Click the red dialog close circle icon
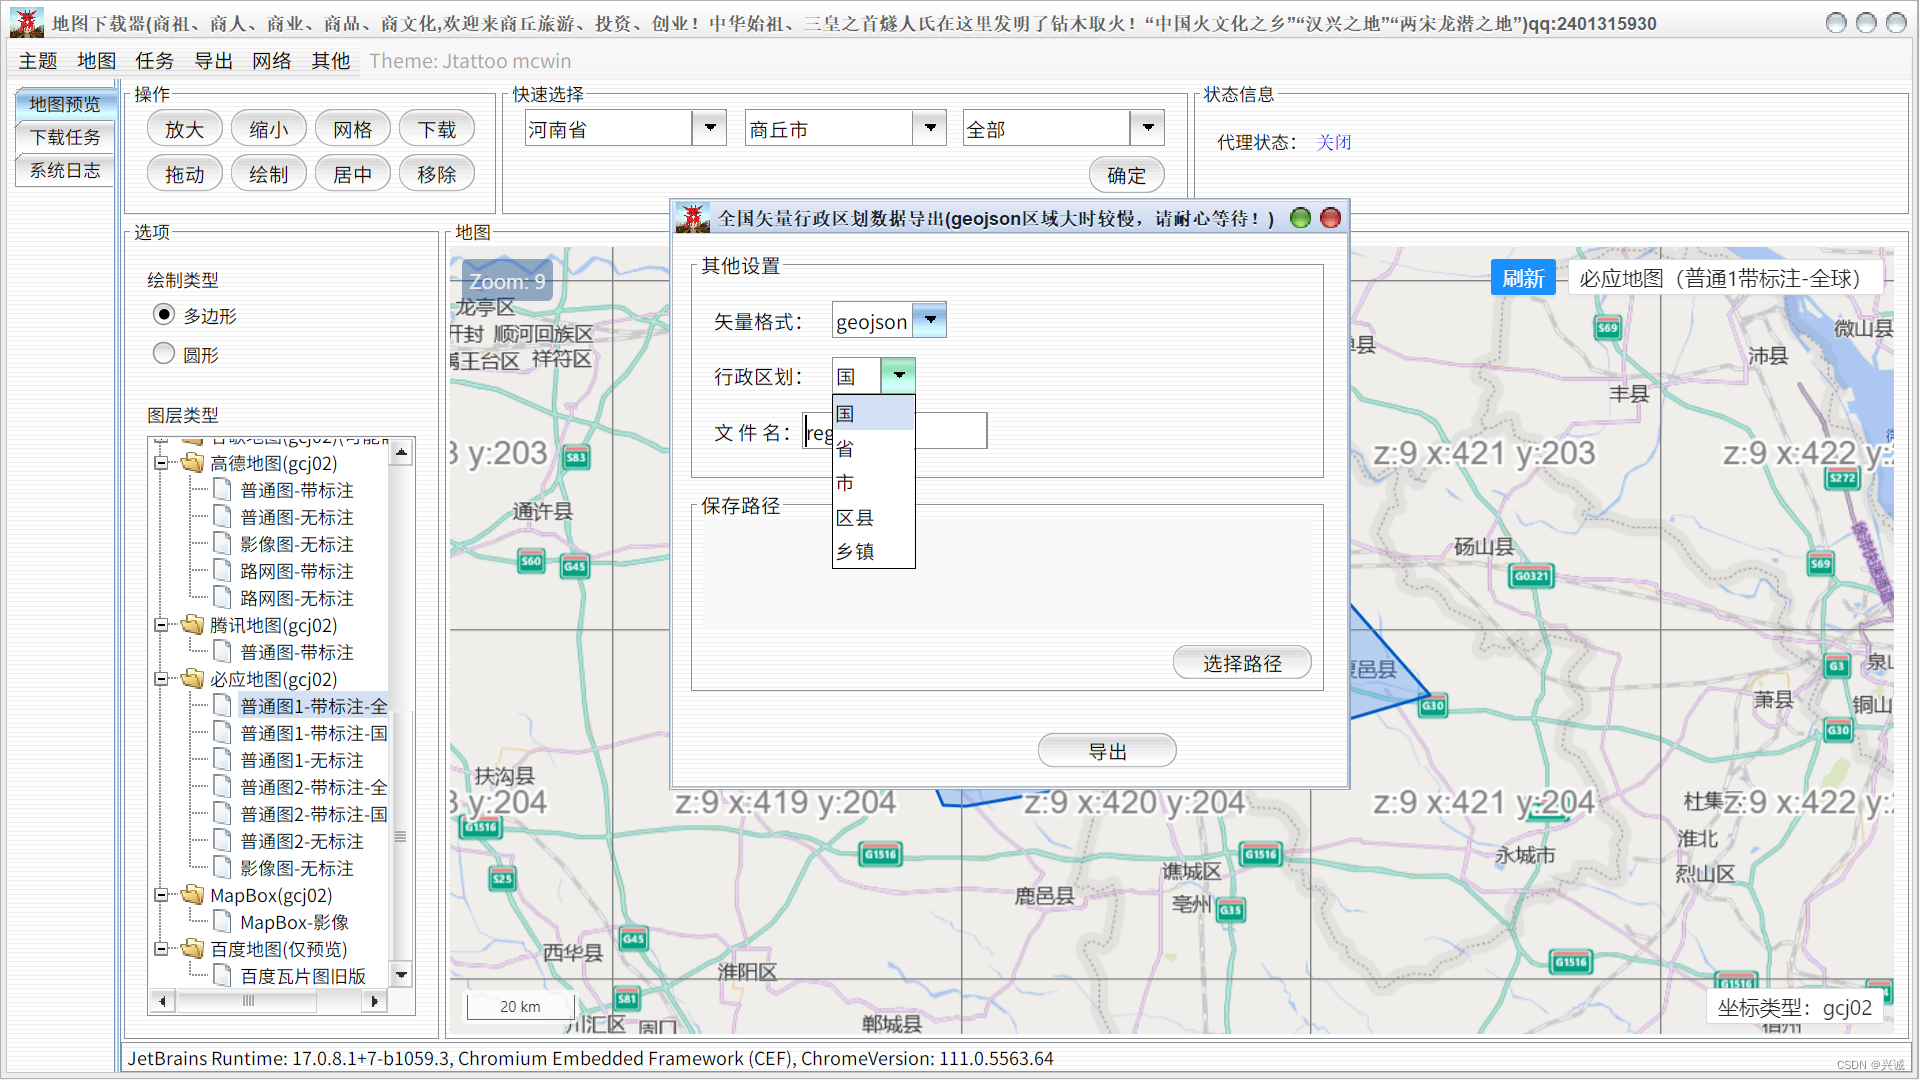The height and width of the screenshot is (1080, 1920). point(1330,218)
